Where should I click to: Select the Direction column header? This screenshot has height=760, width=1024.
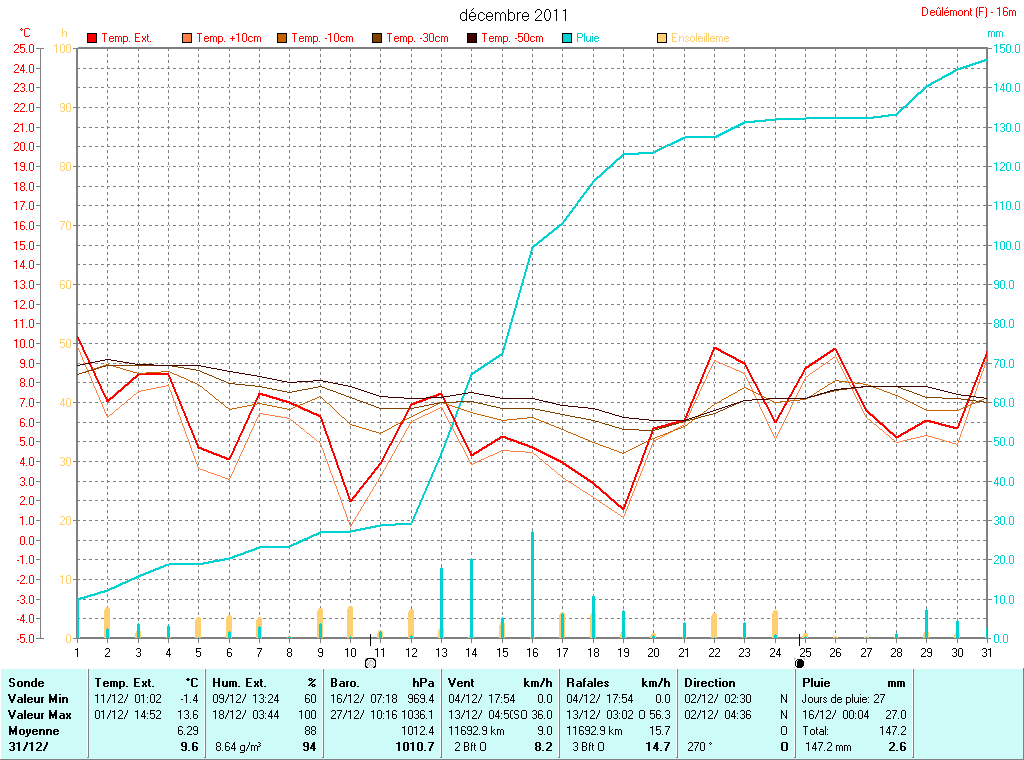point(709,683)
